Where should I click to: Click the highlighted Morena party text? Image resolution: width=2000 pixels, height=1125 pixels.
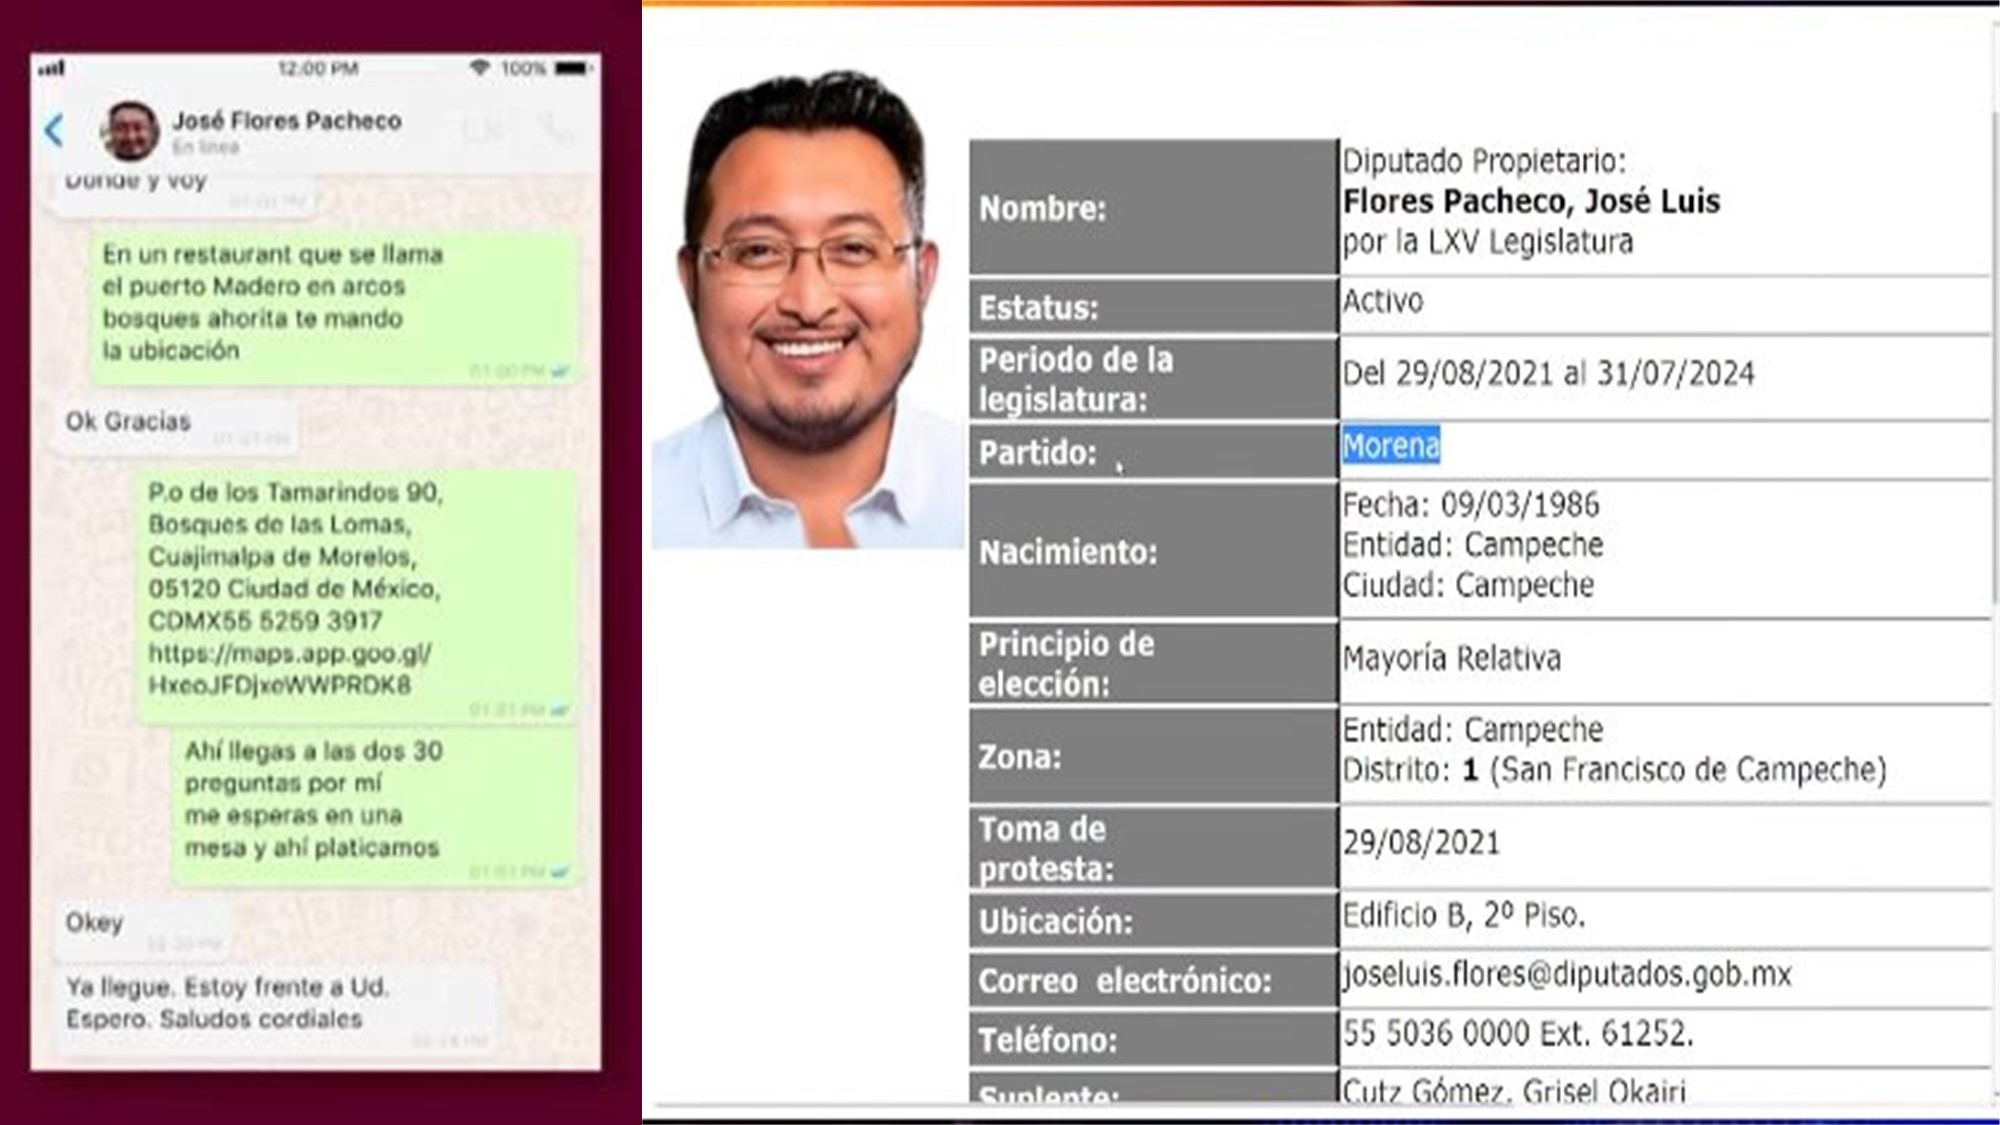click(x=1390, y=446)
